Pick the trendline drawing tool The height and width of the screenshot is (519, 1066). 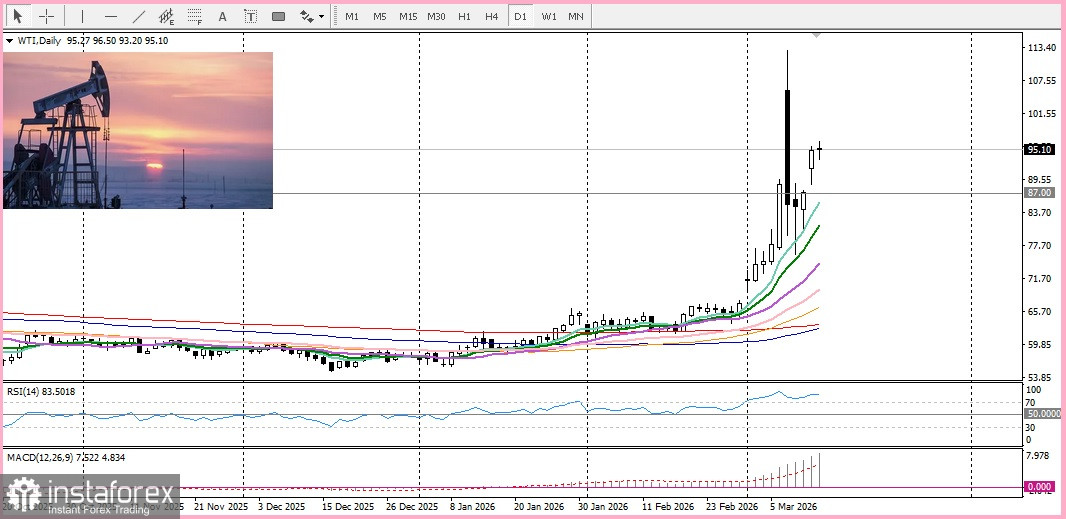138,16
